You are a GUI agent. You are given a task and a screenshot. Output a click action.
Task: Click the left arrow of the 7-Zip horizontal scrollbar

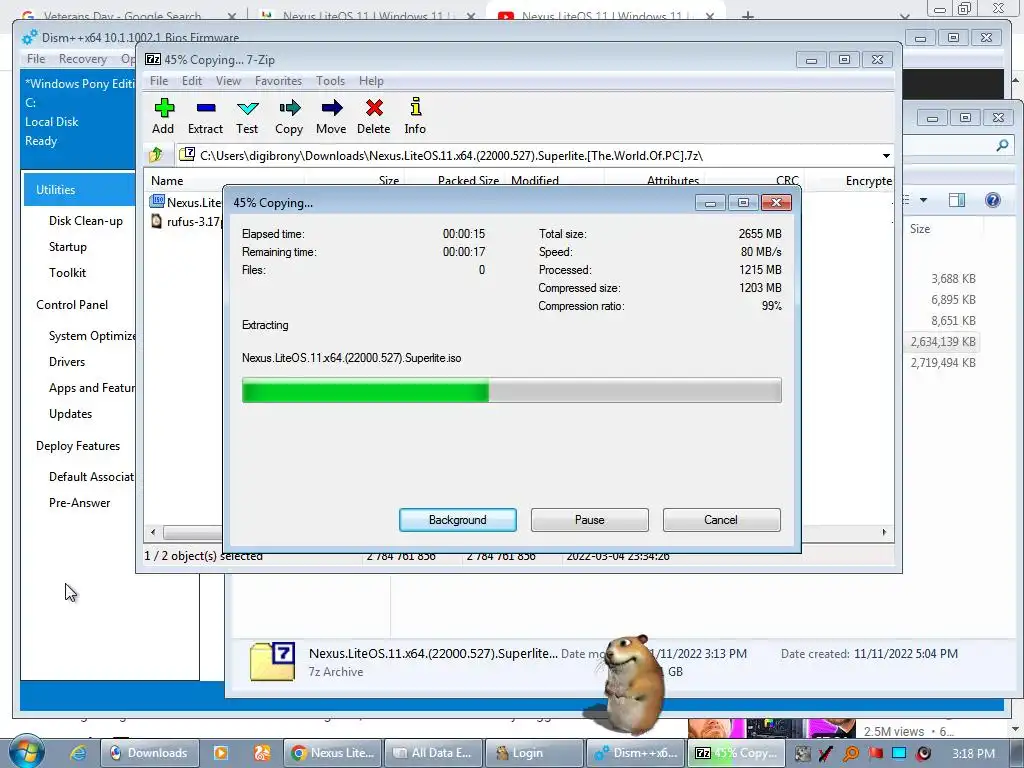click(x=153, y=532)
